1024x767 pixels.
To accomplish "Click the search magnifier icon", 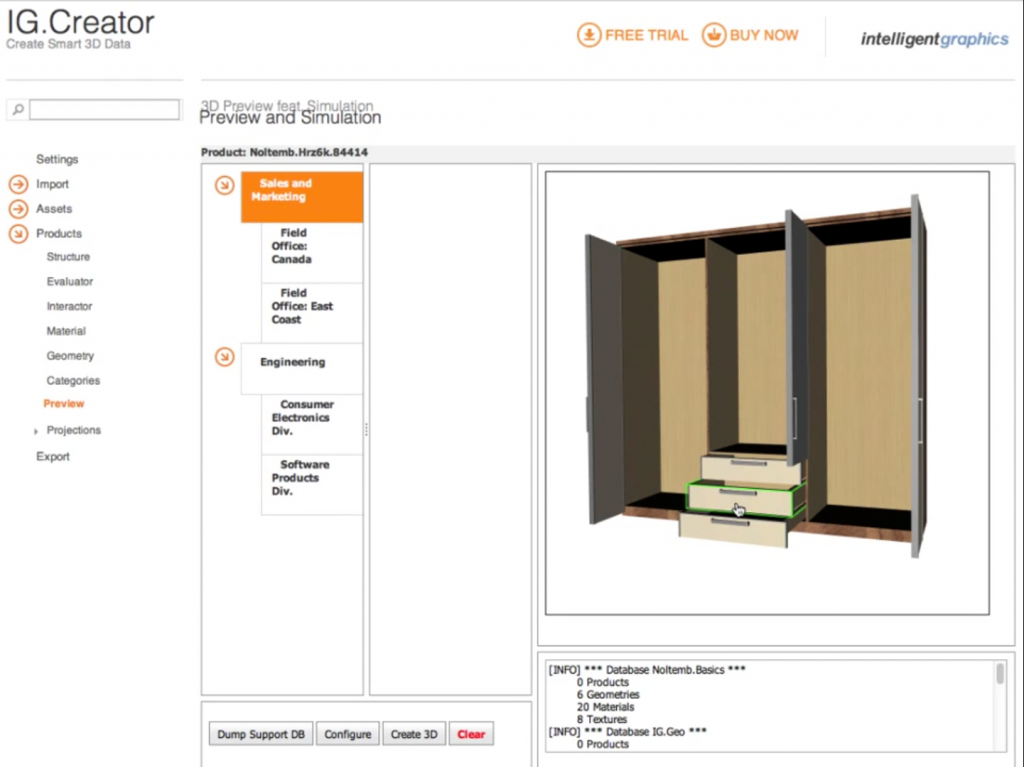I will coord(18,110).
